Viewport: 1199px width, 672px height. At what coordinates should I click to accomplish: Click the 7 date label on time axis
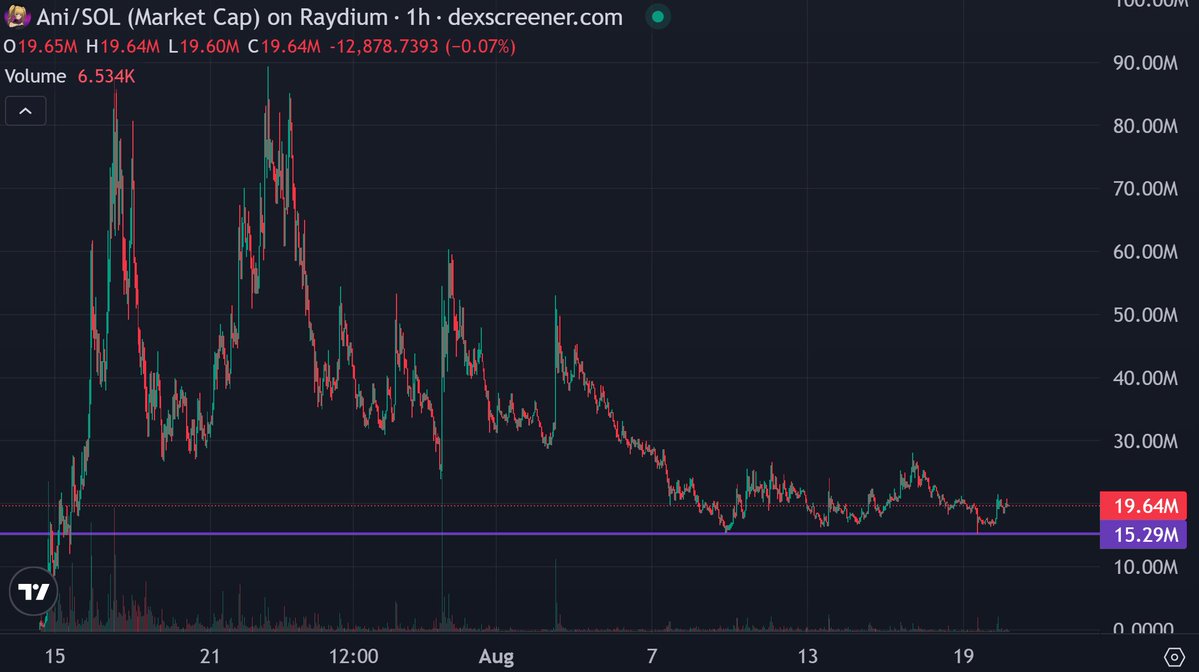[651, 656]
